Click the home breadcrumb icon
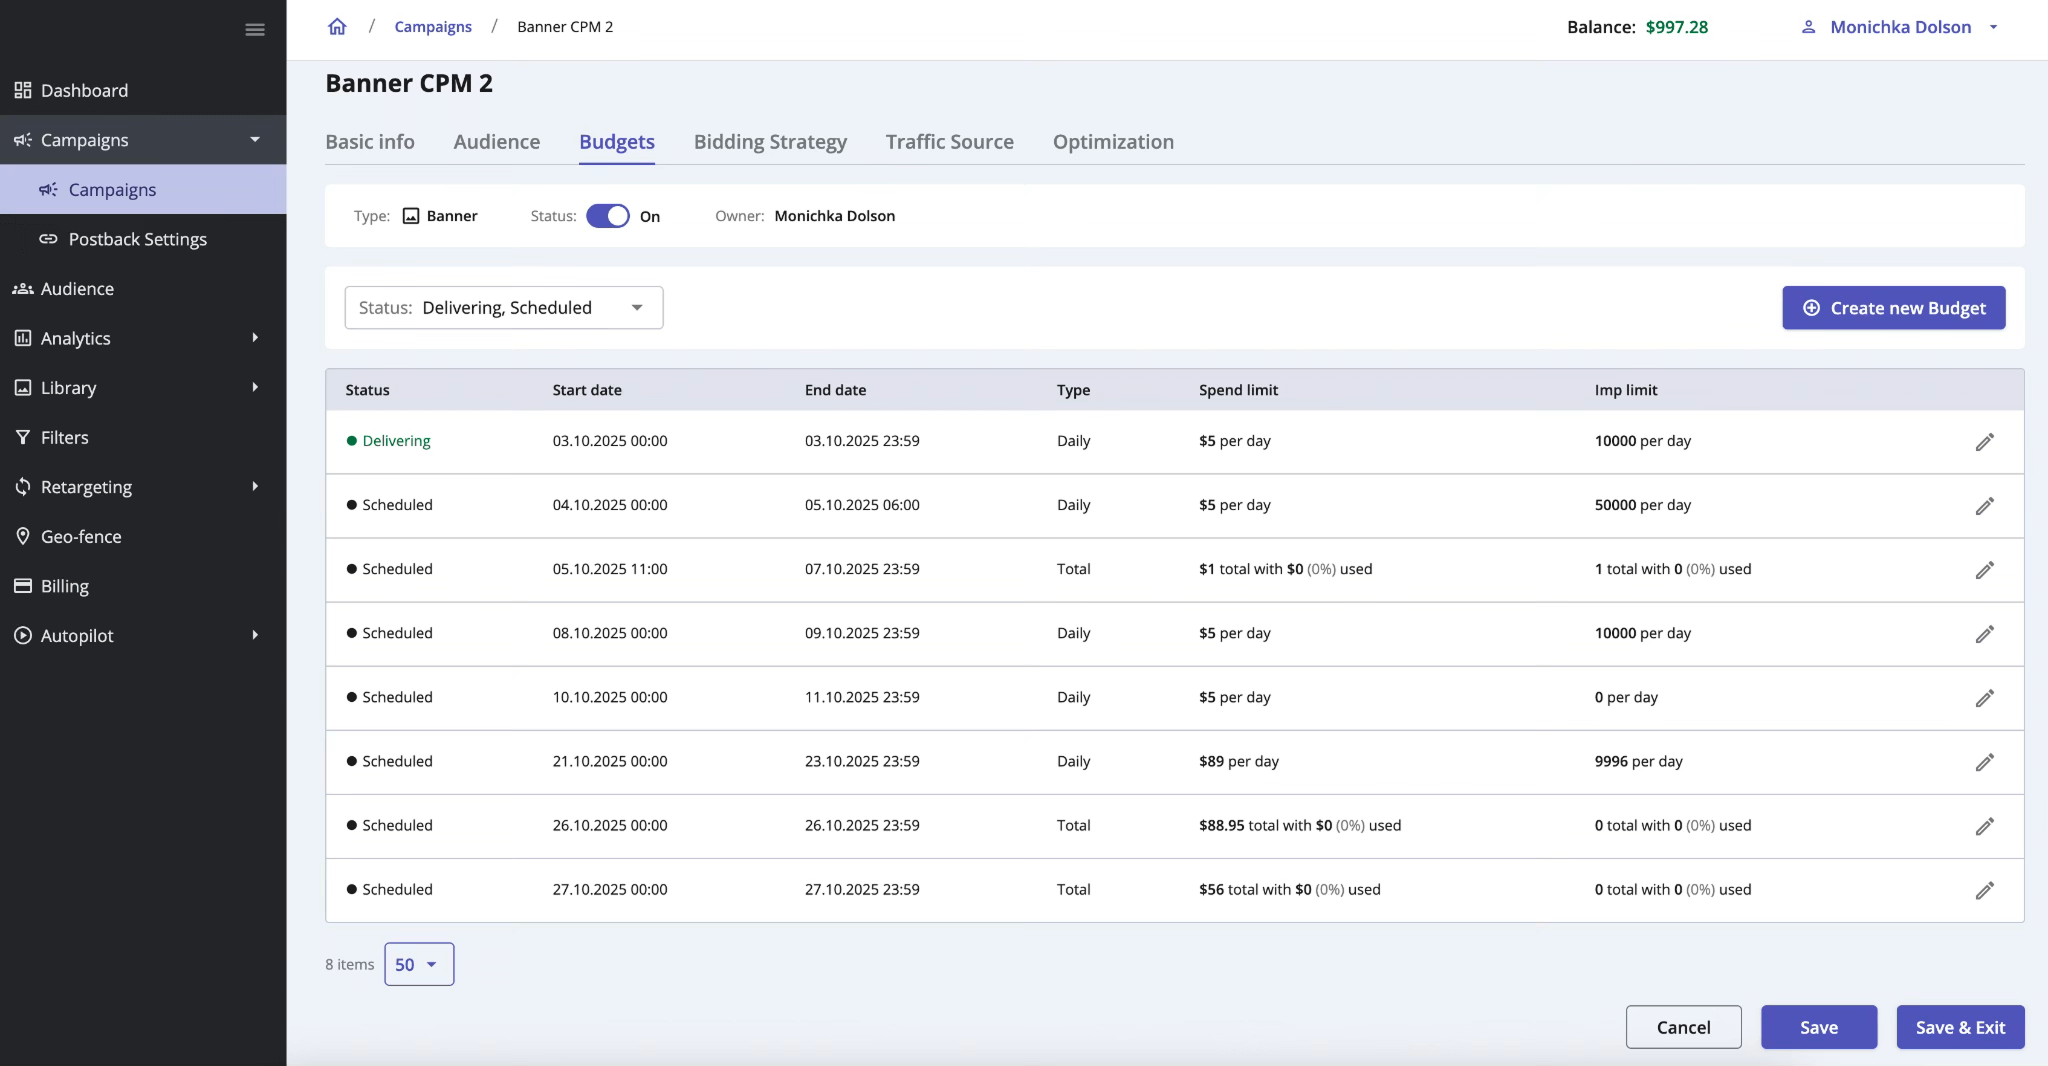 (337, 26)
